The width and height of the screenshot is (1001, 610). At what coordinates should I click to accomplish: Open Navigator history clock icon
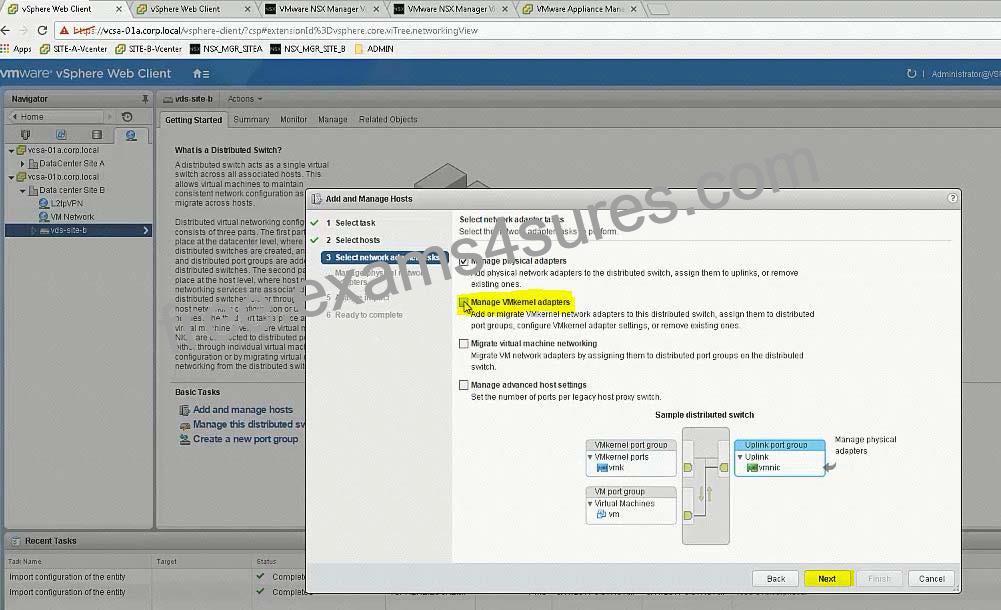coord(127,117)
